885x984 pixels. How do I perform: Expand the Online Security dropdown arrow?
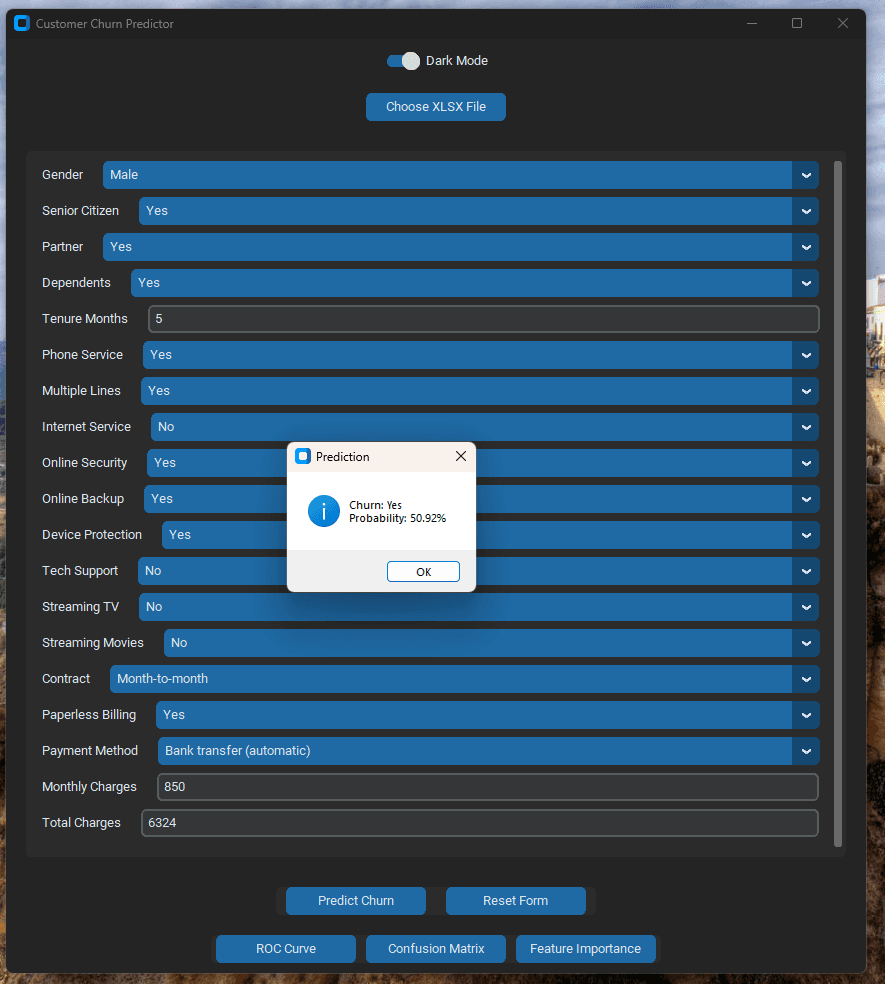(806, 463)
